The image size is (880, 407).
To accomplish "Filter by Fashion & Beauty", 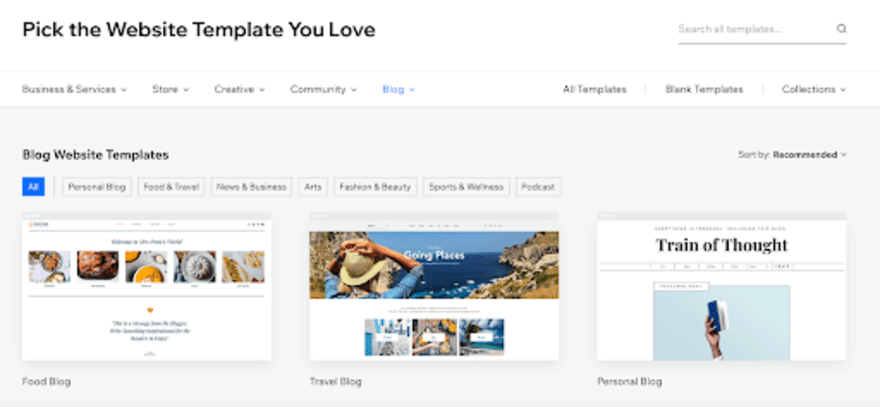I will click(x=375, y=187).
